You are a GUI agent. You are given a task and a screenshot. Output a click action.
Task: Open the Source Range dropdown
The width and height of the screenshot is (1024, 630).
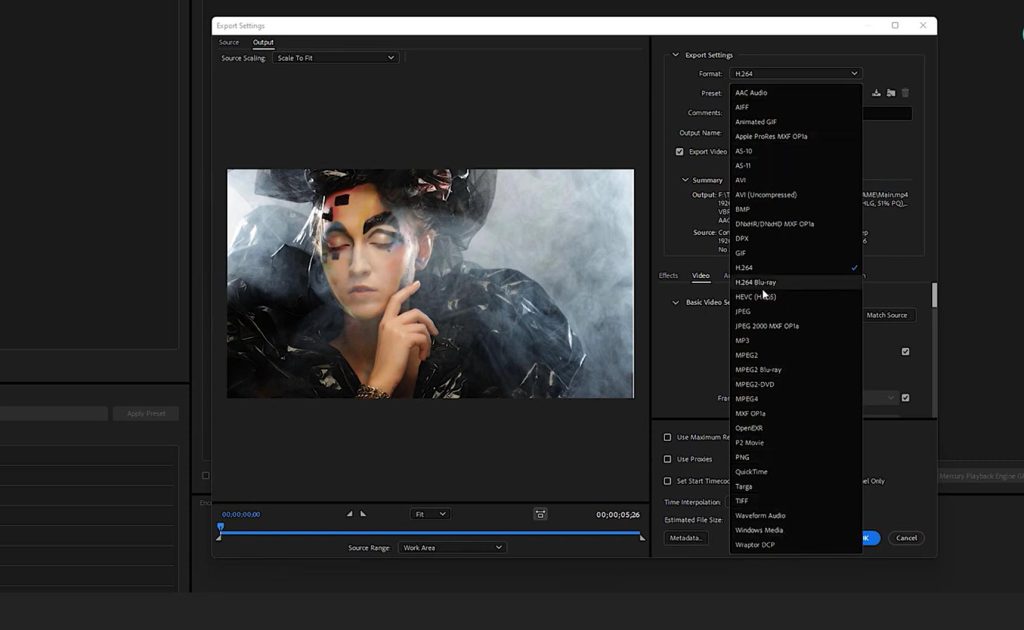click(x=452, y=547)
